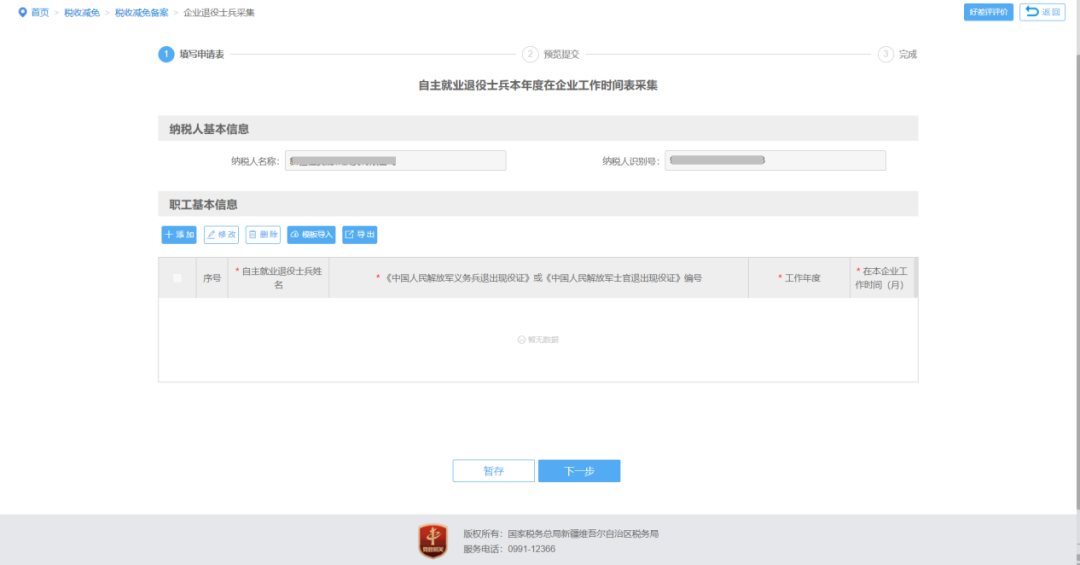Click the 好差评评价 rating button
Image resolution: width=1080 pixels, height=565 pixels.
point(988,12)
